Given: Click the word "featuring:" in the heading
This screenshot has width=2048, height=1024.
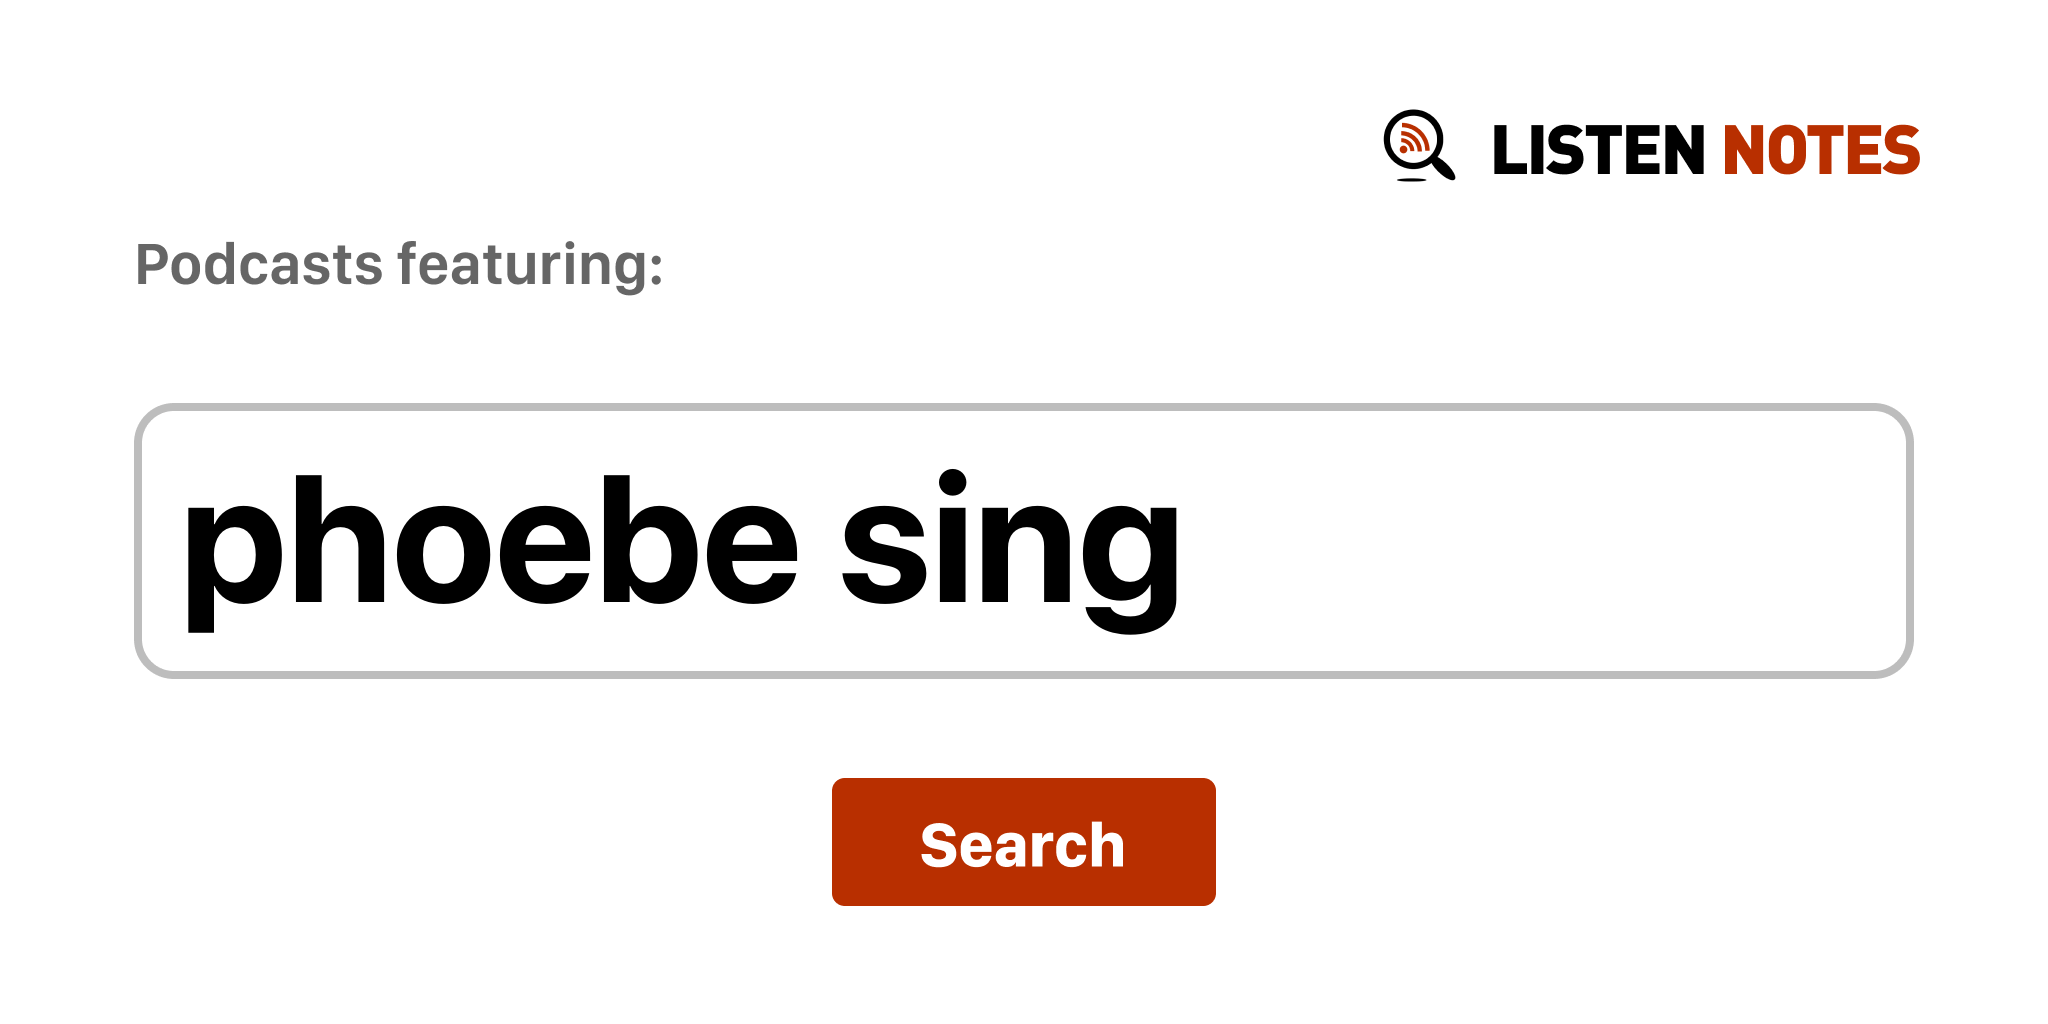Looking at the screenshot, I should (530, 265).
